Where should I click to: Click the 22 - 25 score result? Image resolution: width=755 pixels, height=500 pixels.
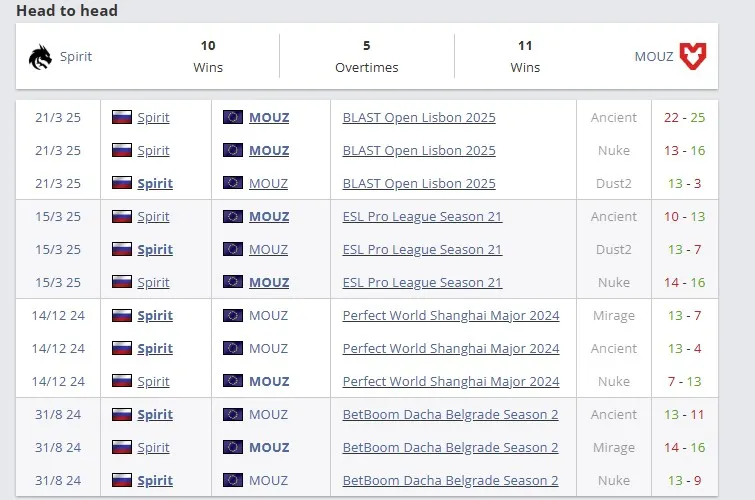point(684,118)
